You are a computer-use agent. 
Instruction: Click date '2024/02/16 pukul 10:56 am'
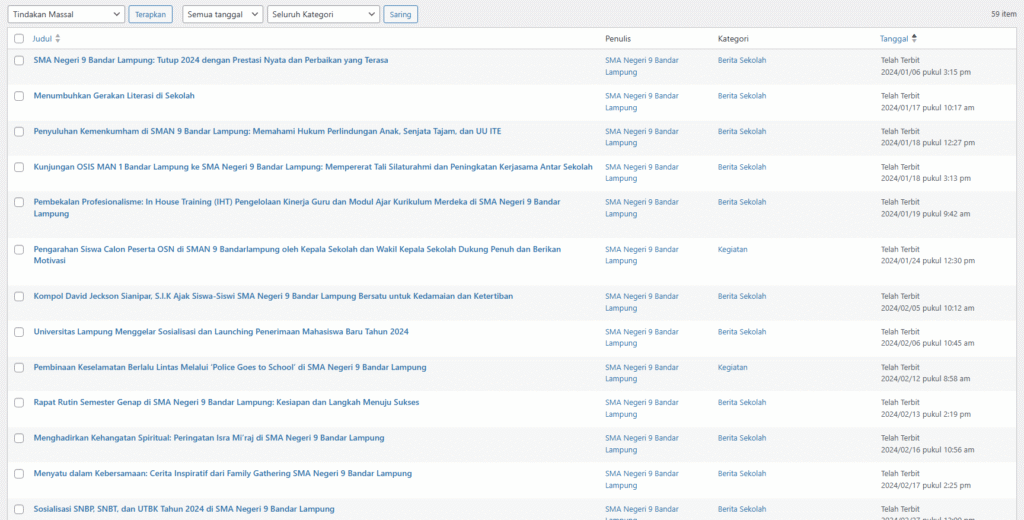point(928,449)
